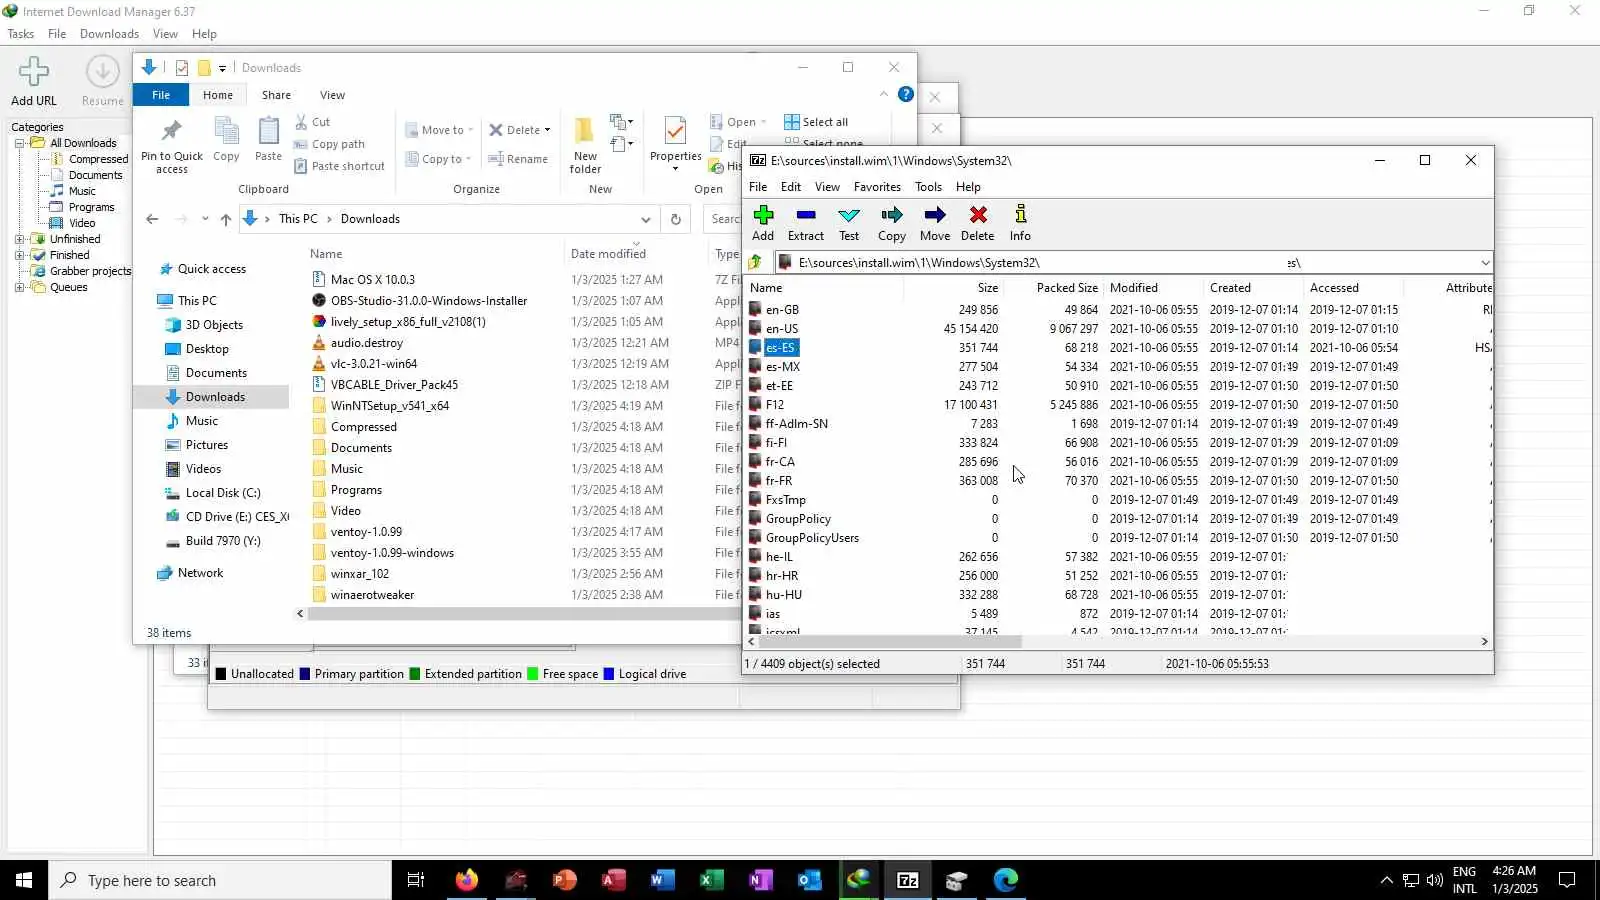Open the Tasks menu in IDM

point(21,34)
